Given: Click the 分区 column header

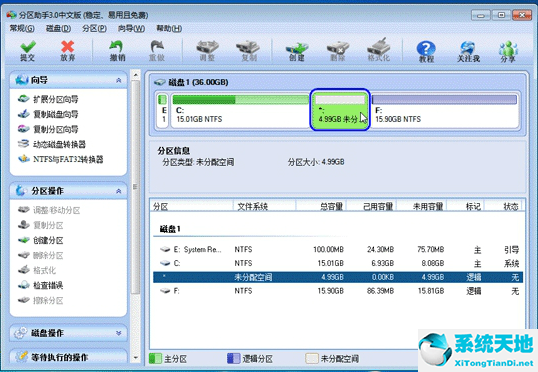Looking at the screenshot, I should [192, 206].
